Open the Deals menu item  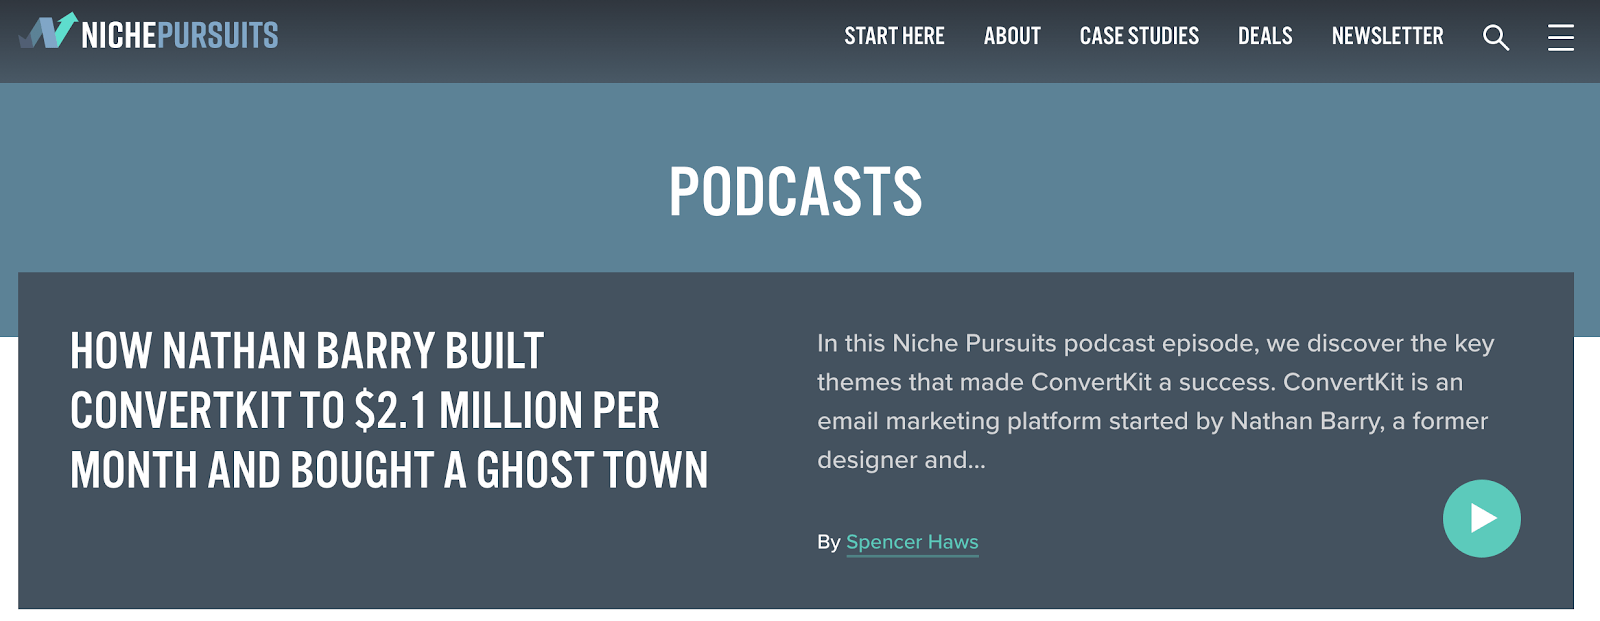pos(1265,36)
